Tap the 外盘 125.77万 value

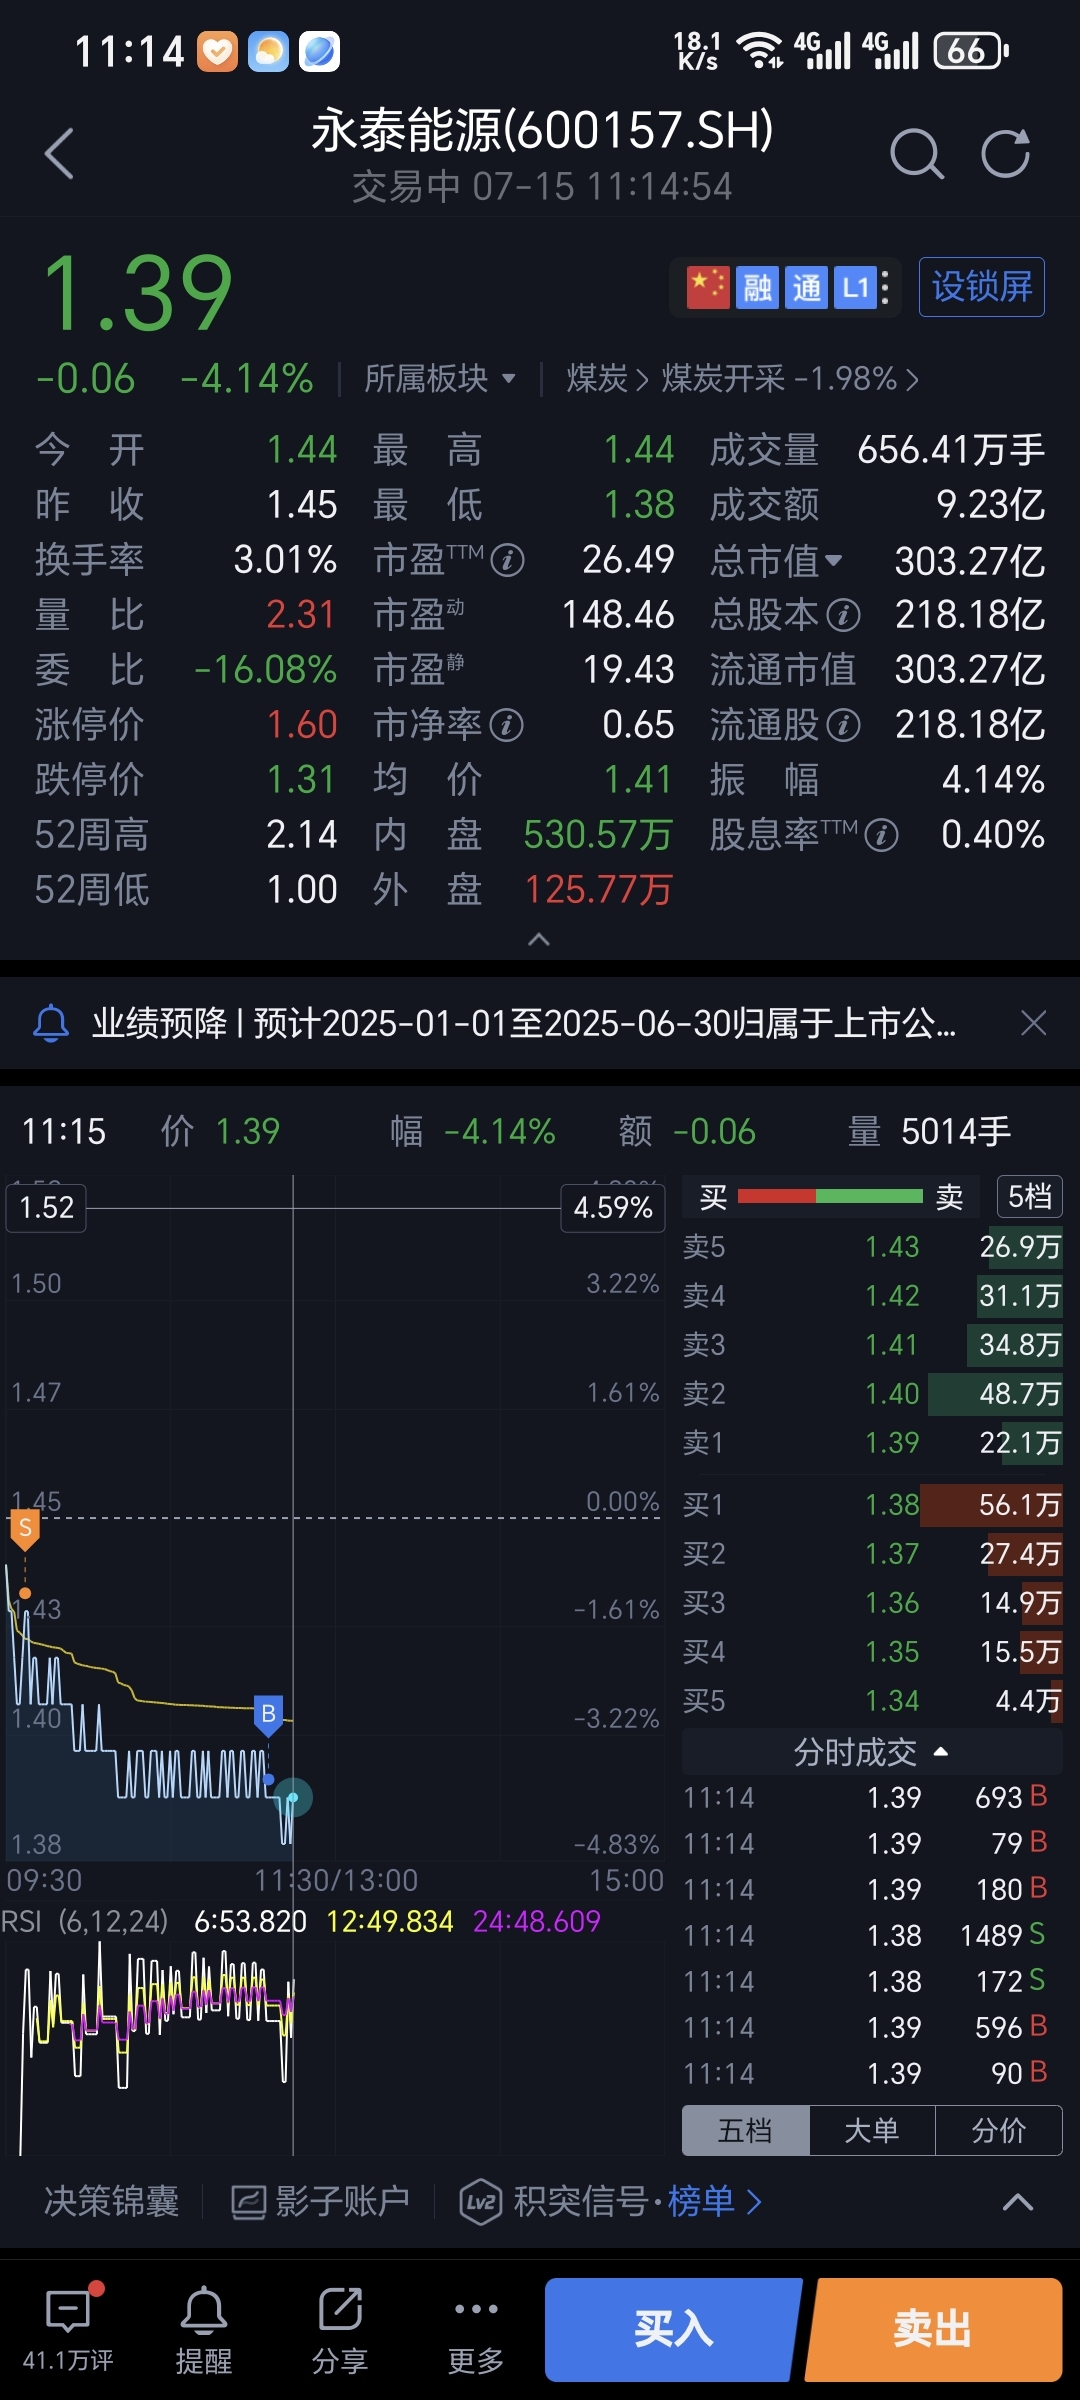coord(598,890)
